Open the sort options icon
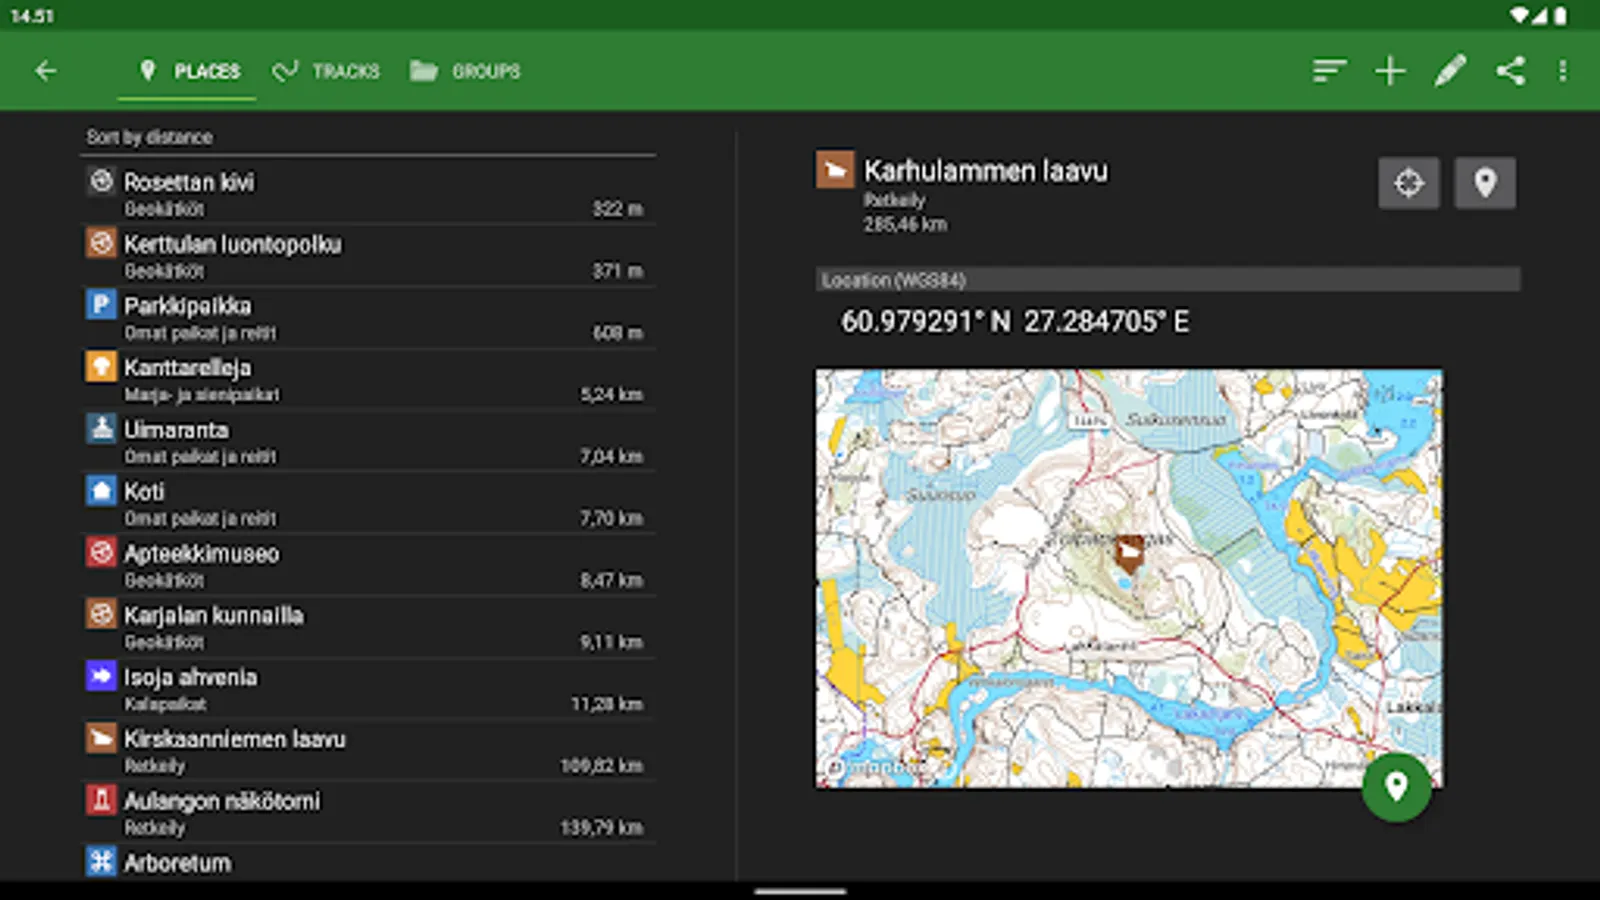 tap(1329, 71)
